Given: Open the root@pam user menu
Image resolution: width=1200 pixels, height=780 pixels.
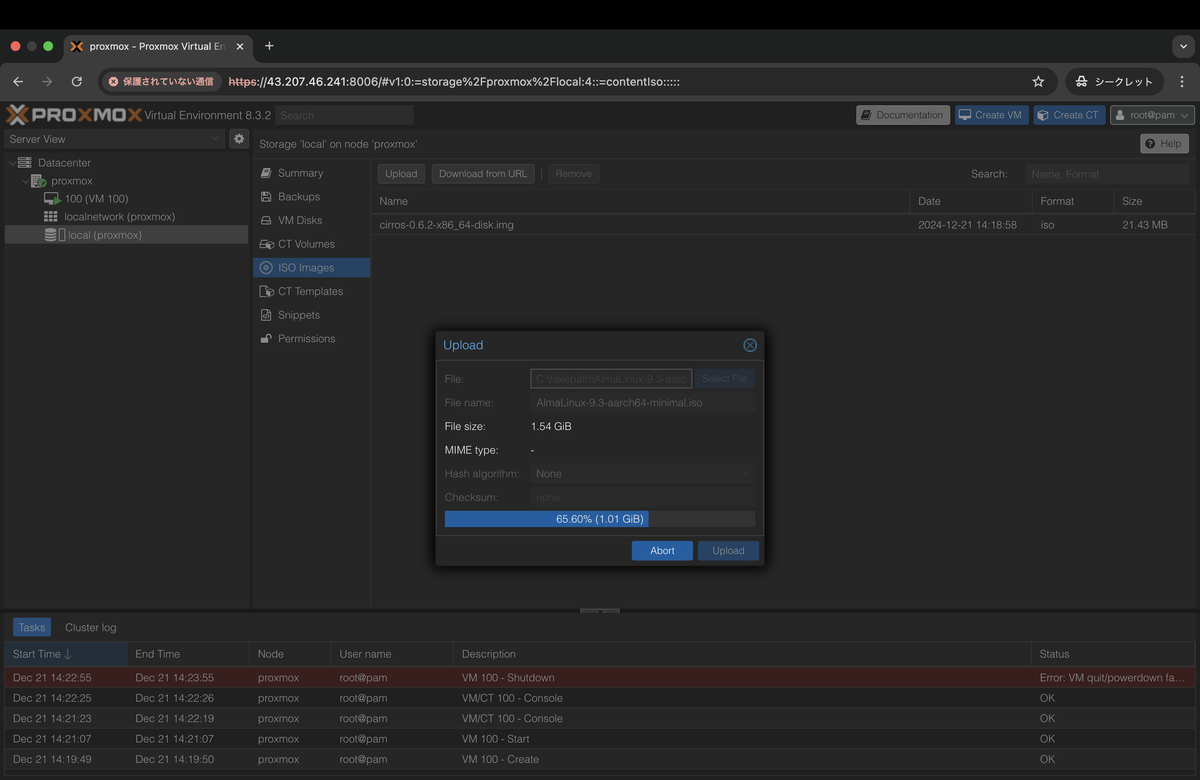Looking at the screenshot, I should [1152, 115].
